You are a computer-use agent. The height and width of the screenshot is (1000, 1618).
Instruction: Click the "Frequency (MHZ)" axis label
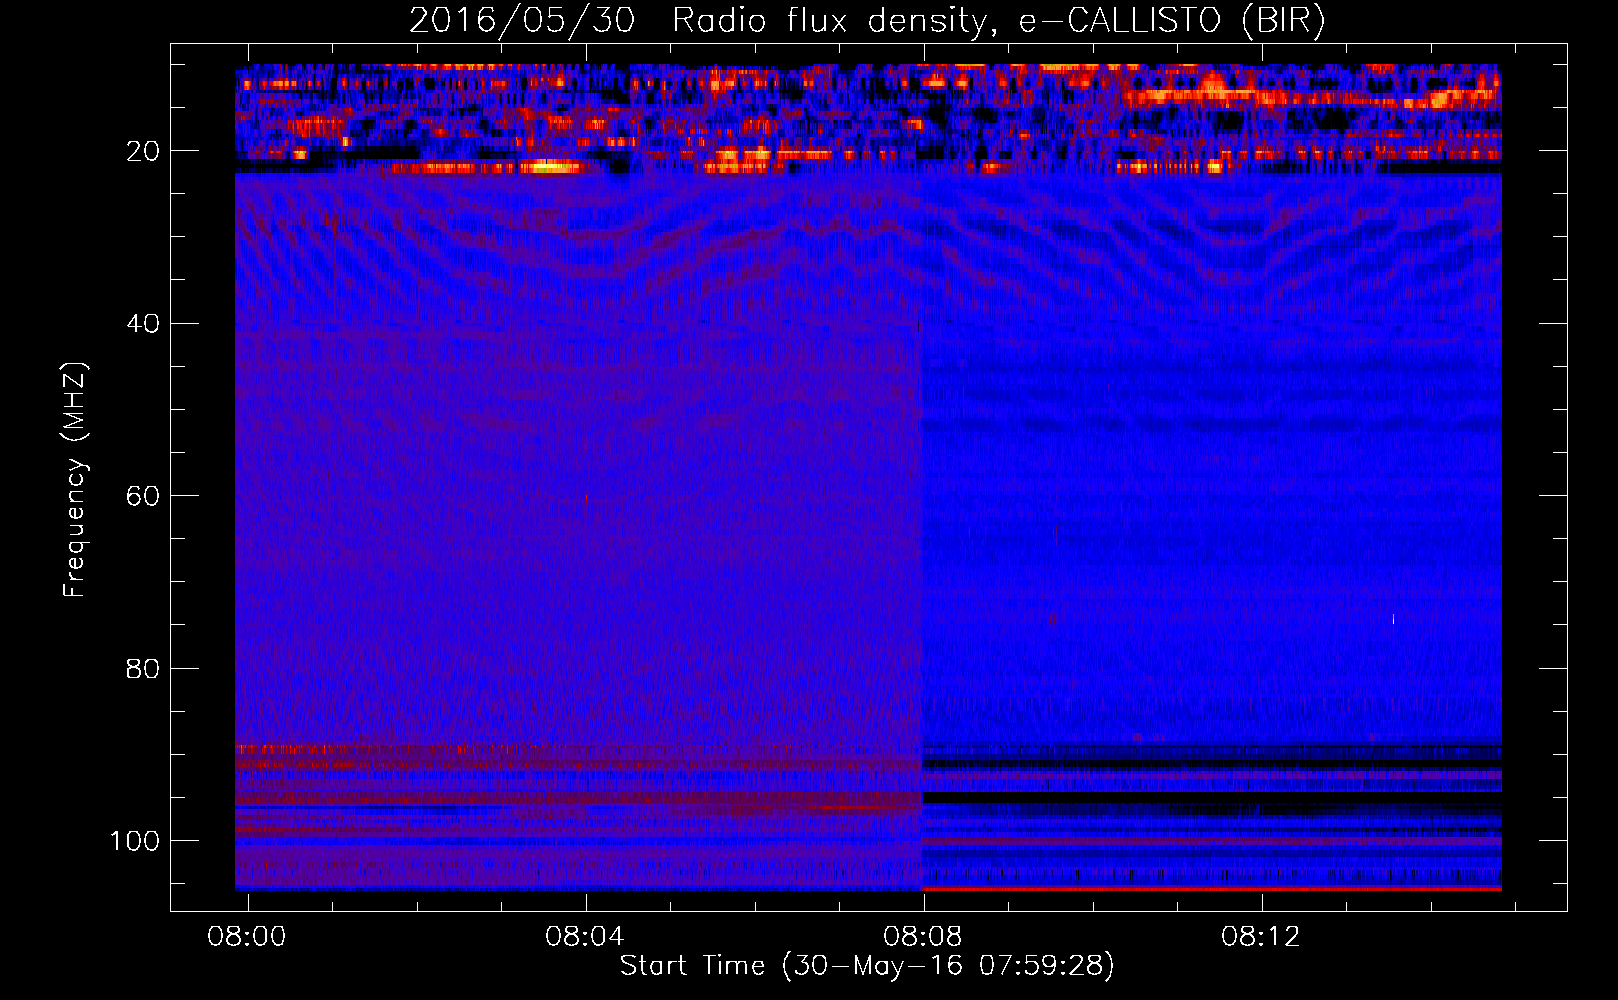point(75,479)
